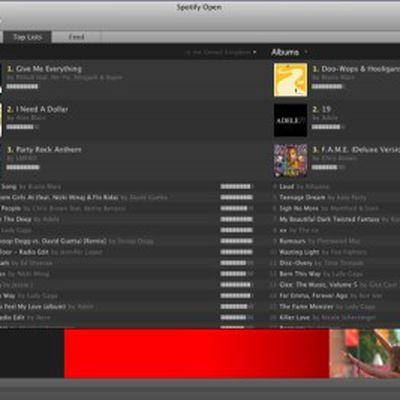
Task: Open artist Jennifer Lopez in the track list
Action: (x=81, y=252)
